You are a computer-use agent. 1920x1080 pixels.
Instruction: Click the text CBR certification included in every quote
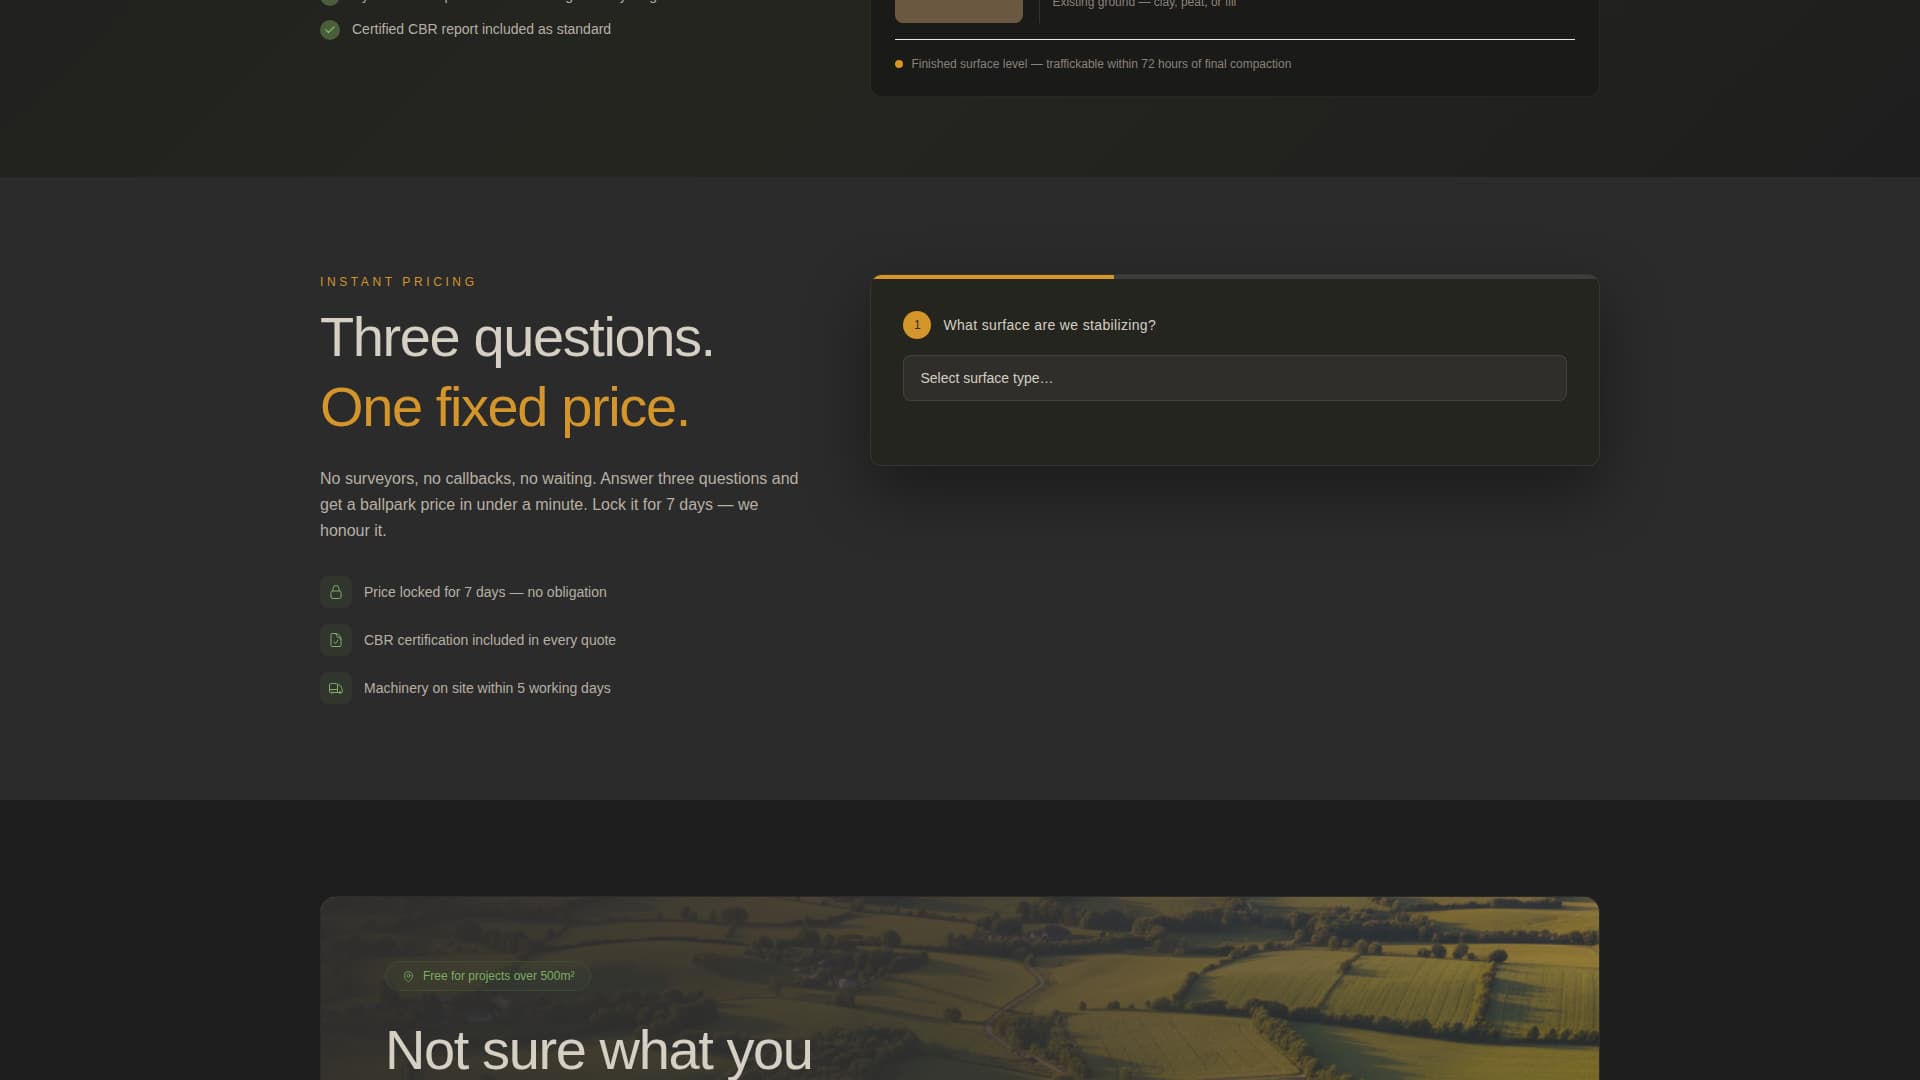click(490, 640)
